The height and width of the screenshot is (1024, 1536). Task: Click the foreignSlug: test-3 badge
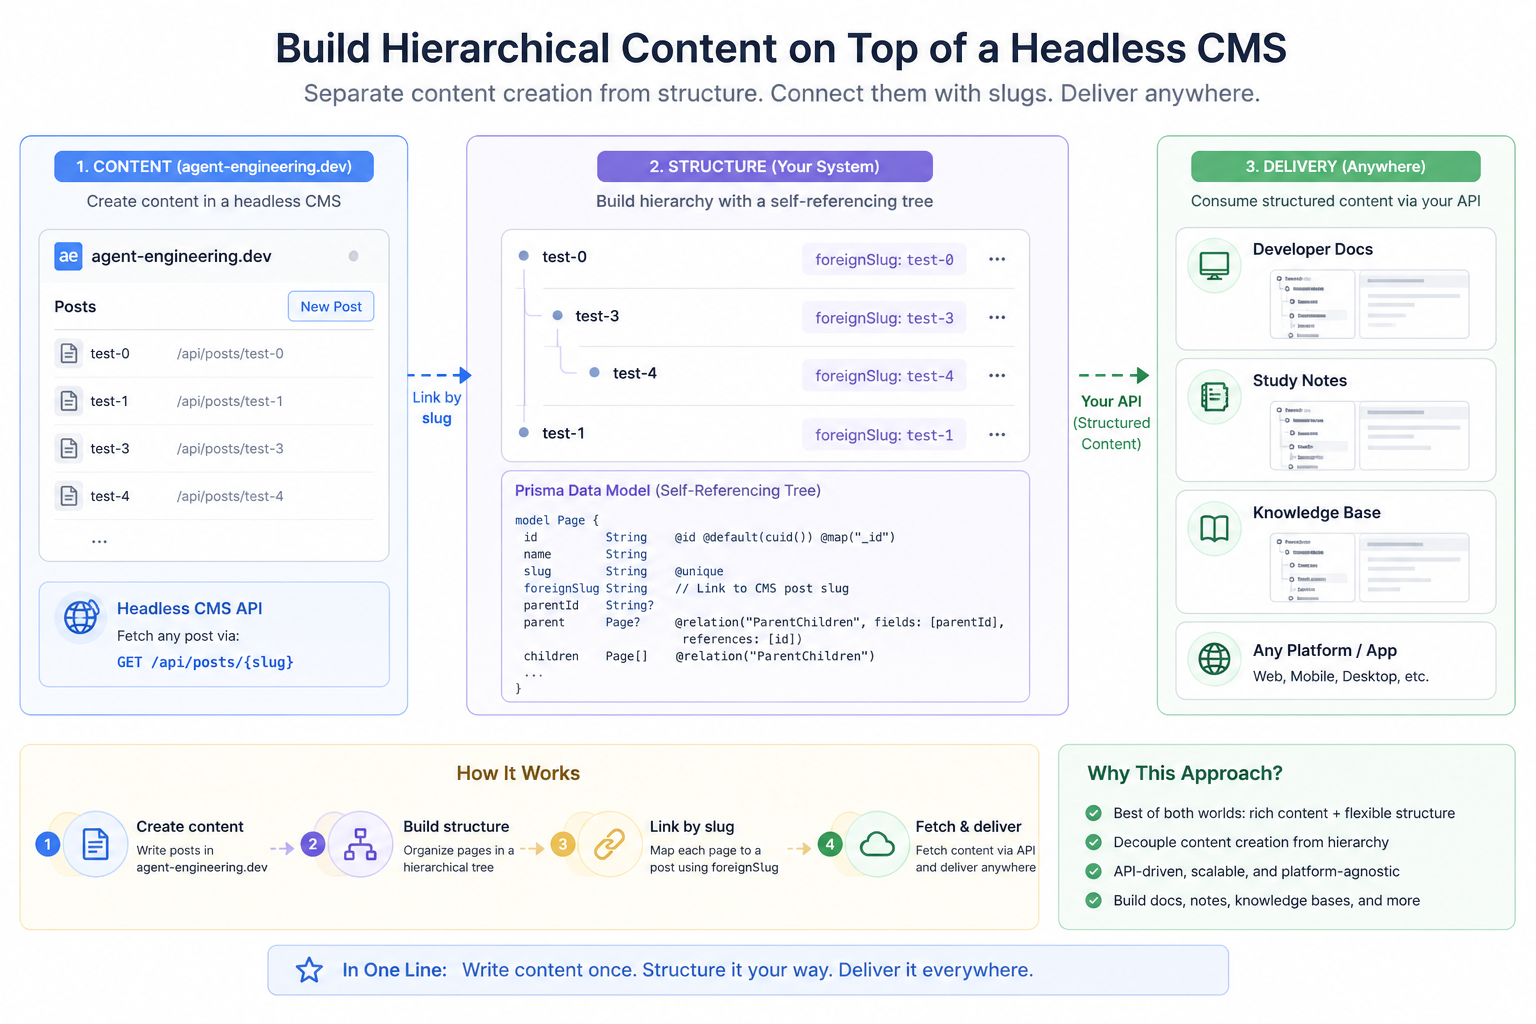(883, 317)
